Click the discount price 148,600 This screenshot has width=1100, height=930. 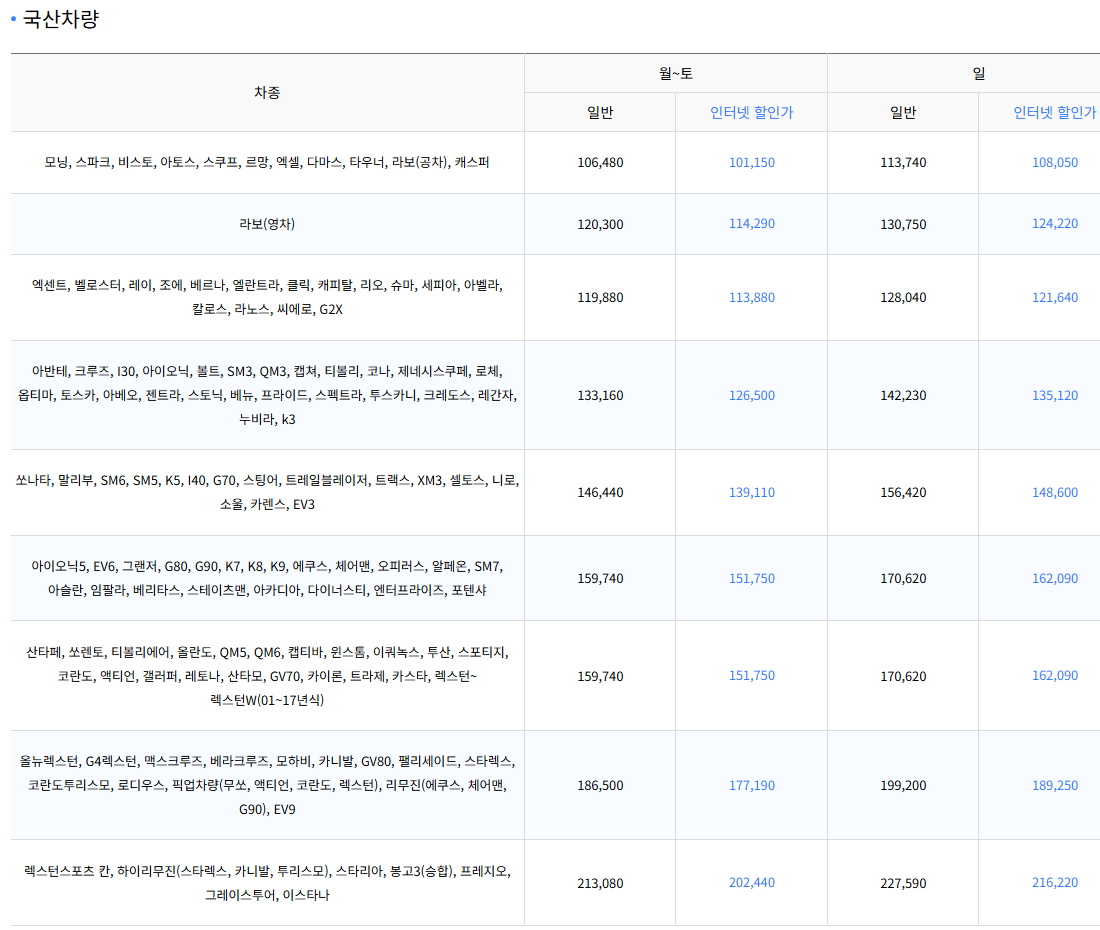(x=1054, y=492)
